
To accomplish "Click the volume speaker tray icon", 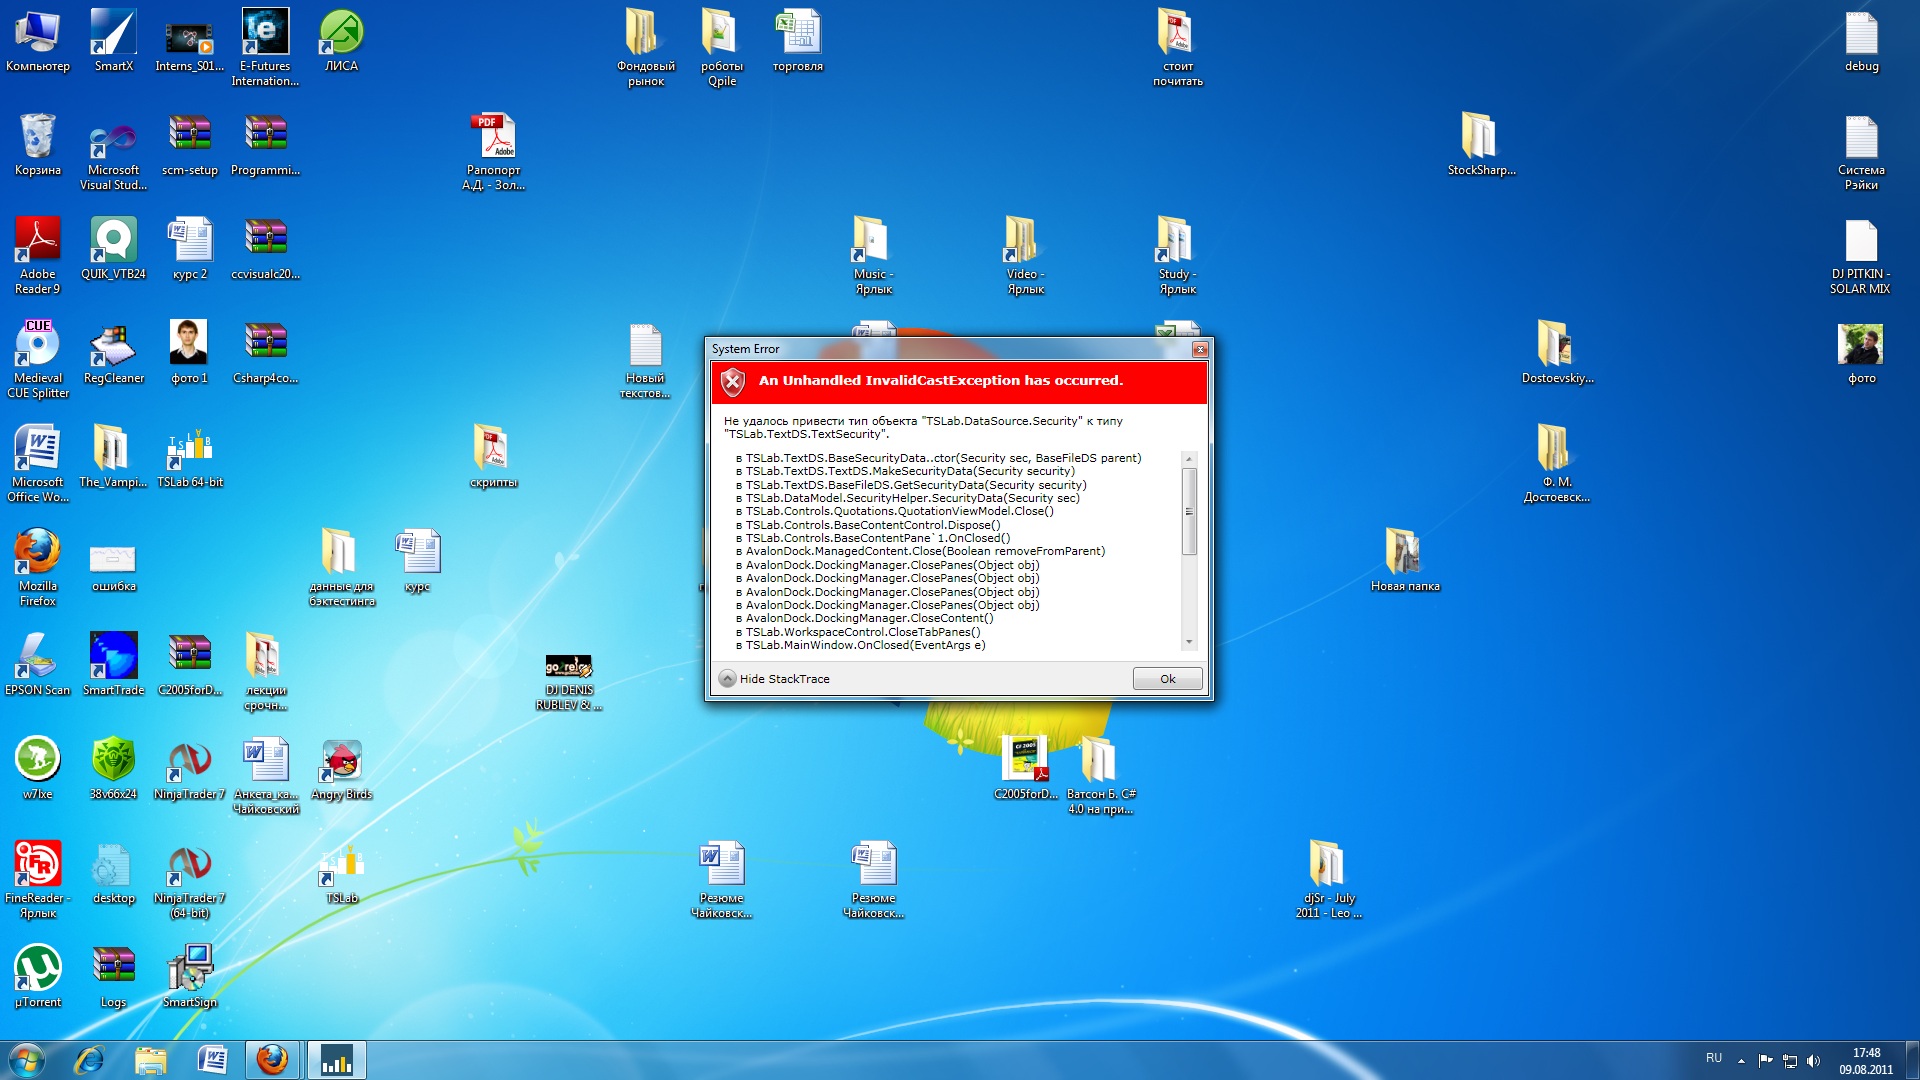I will 1813,1060.
